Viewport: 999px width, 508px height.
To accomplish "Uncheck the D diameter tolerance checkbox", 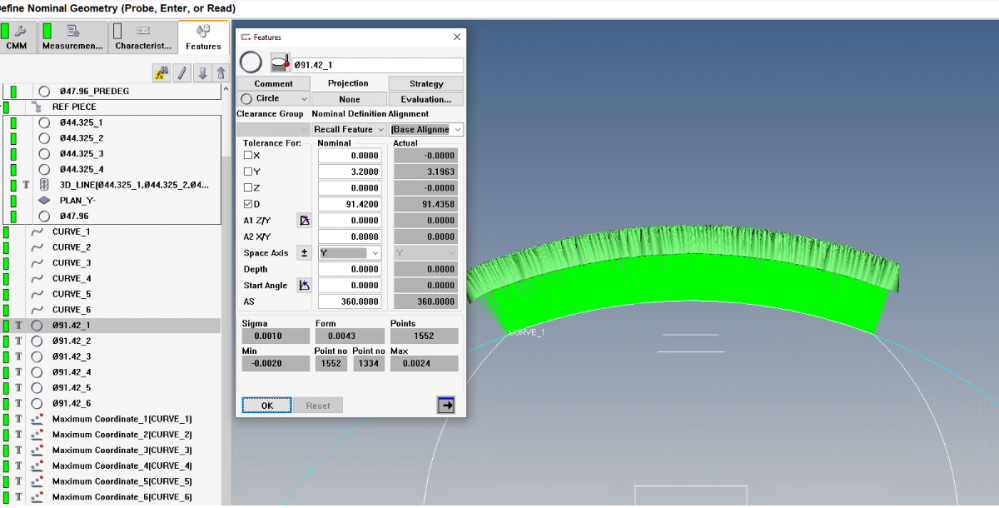I will click(x=249, y=204).
